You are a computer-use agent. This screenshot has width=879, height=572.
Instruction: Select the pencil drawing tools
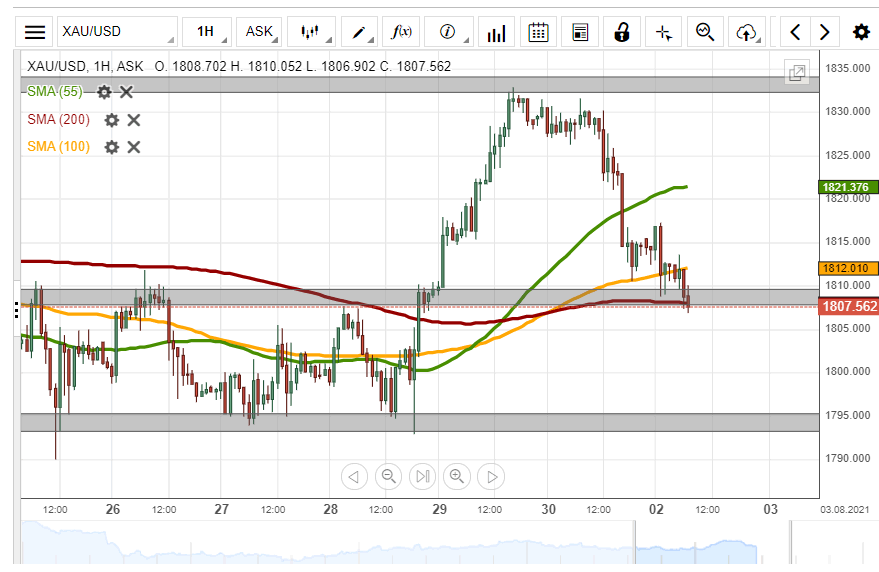click(x=358, y=32)
